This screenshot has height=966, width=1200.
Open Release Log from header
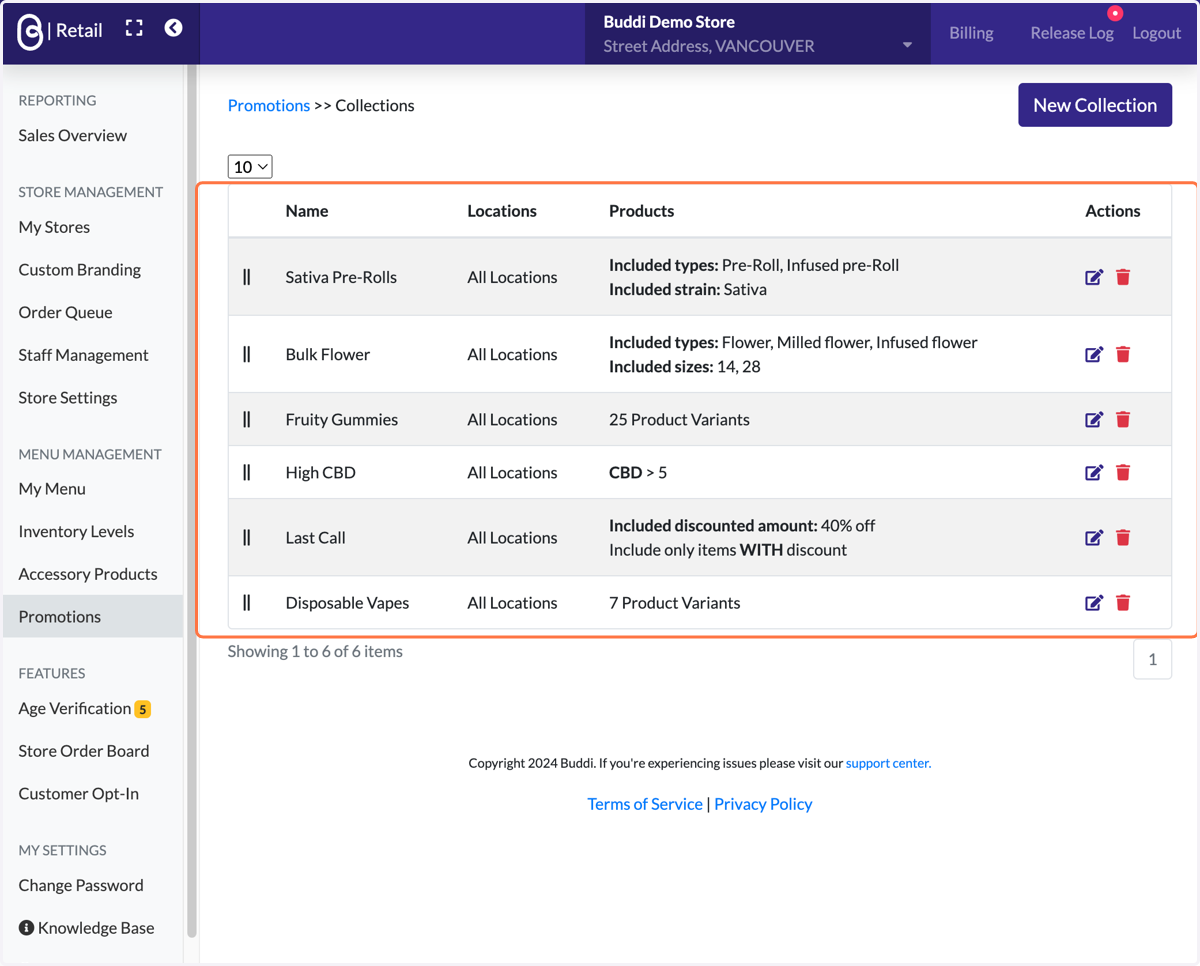[x=1072, y=33]
